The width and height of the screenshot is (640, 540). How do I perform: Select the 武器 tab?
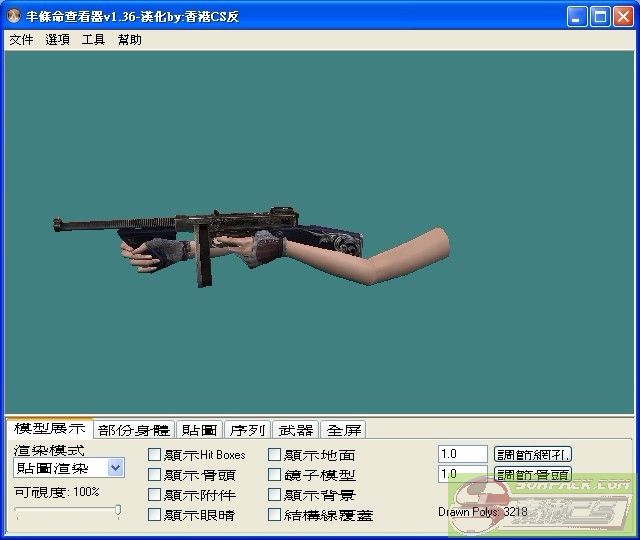[x=295, y=430]
